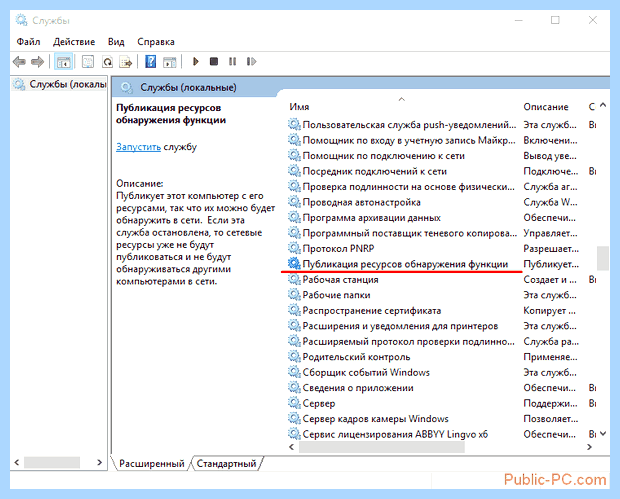
Task: Click the Forward arrow toolbar icon
Action: pos(38,62)
